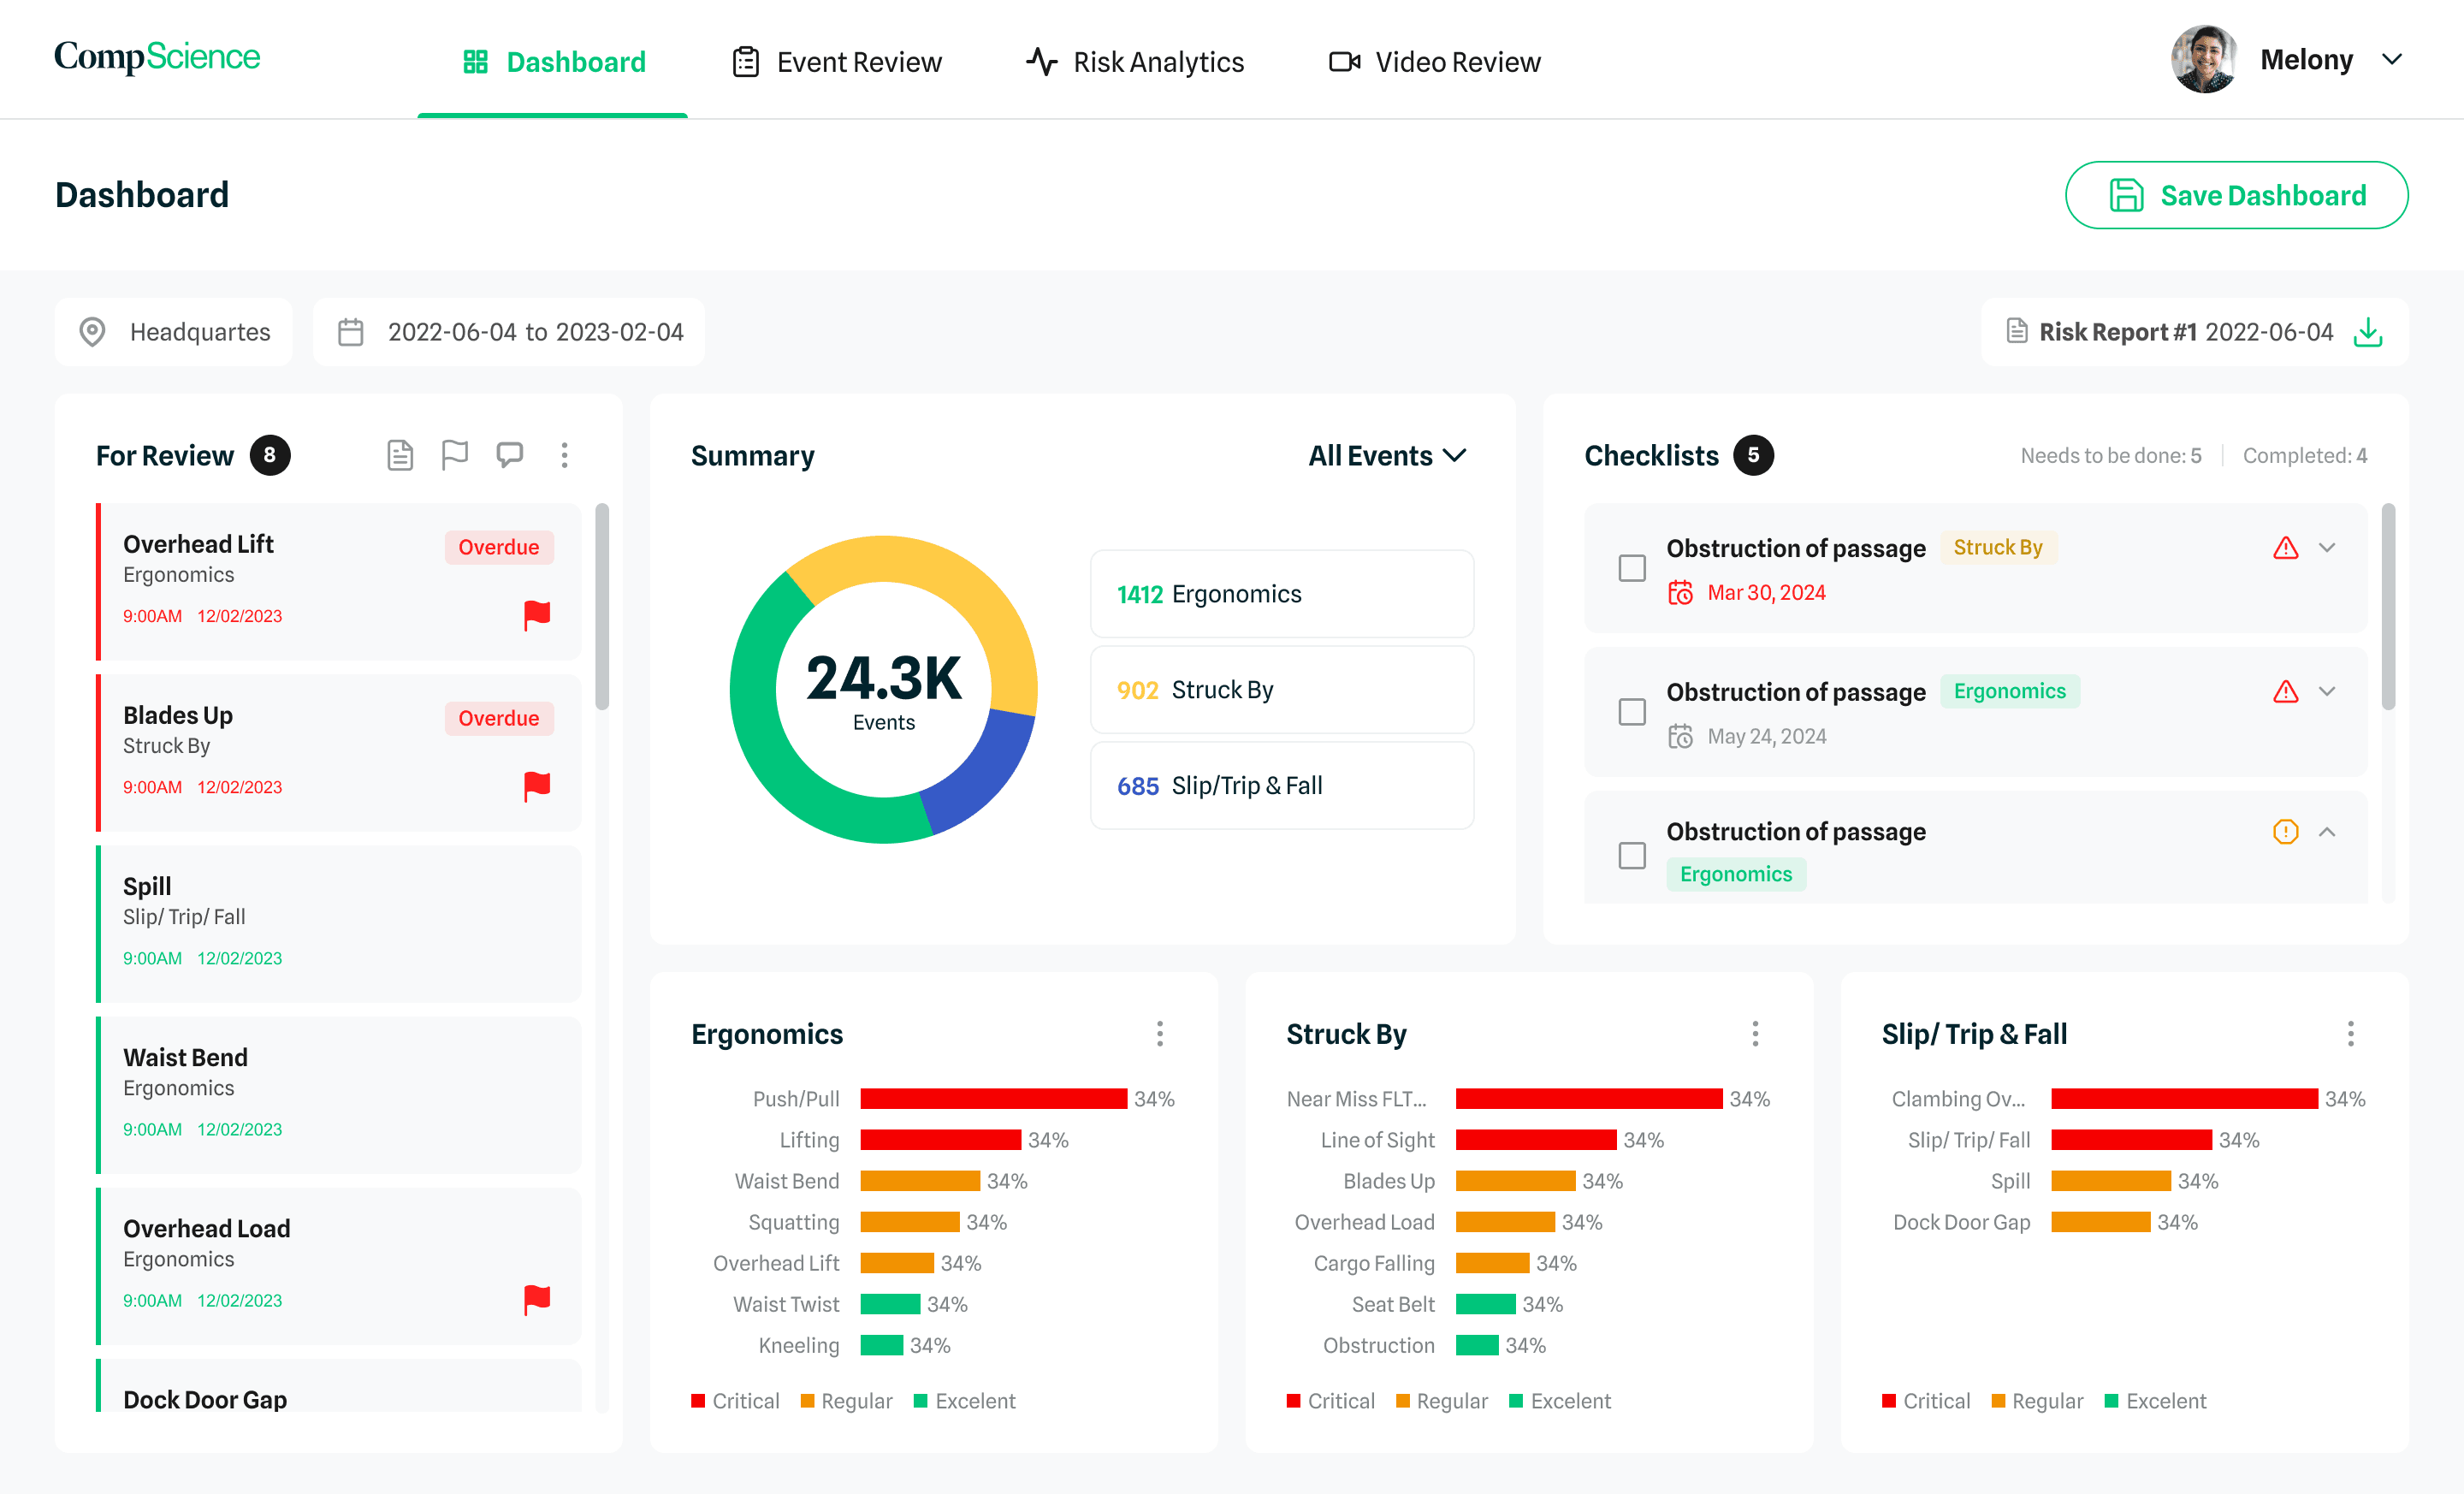Click the 'Needs to be done: 5' text
Image resolution: width=2464 pixels, height=1494 pixels.
pyautogui.click(x=2111, y=456)
